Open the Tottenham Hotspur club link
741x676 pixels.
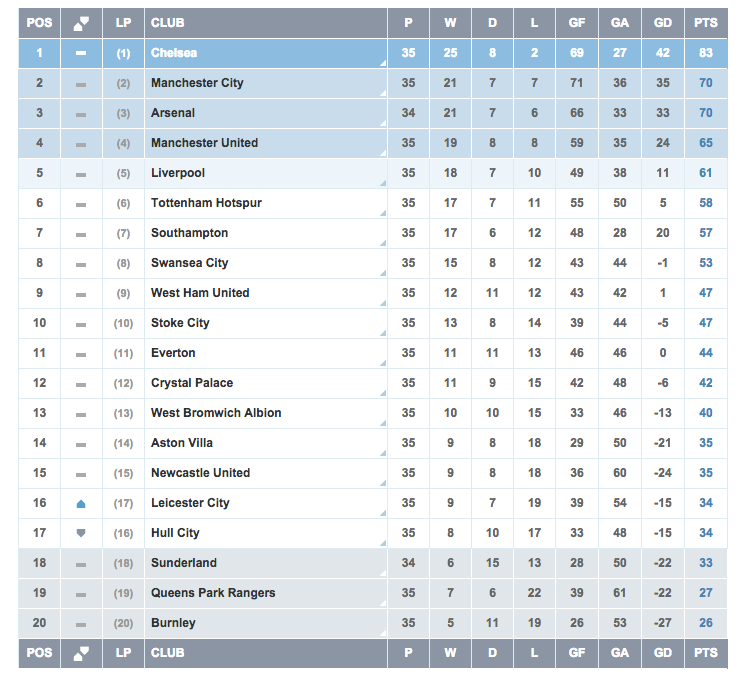[x=206, y=203]
